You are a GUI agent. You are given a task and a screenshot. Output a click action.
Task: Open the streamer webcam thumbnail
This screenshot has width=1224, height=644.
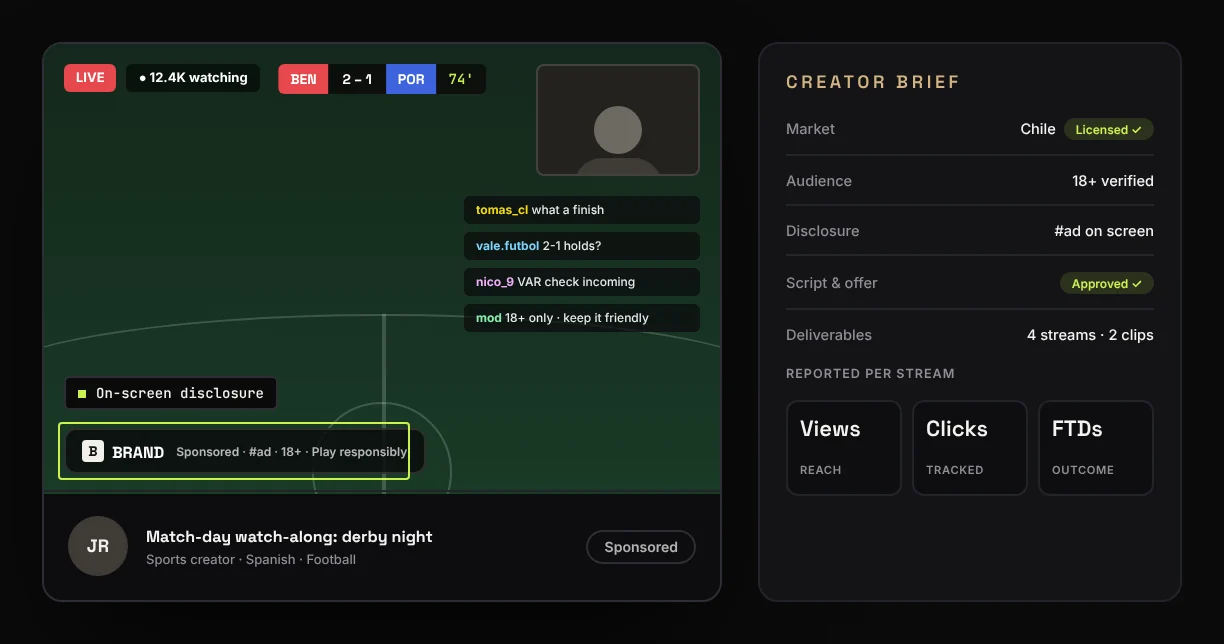point(618,120)
